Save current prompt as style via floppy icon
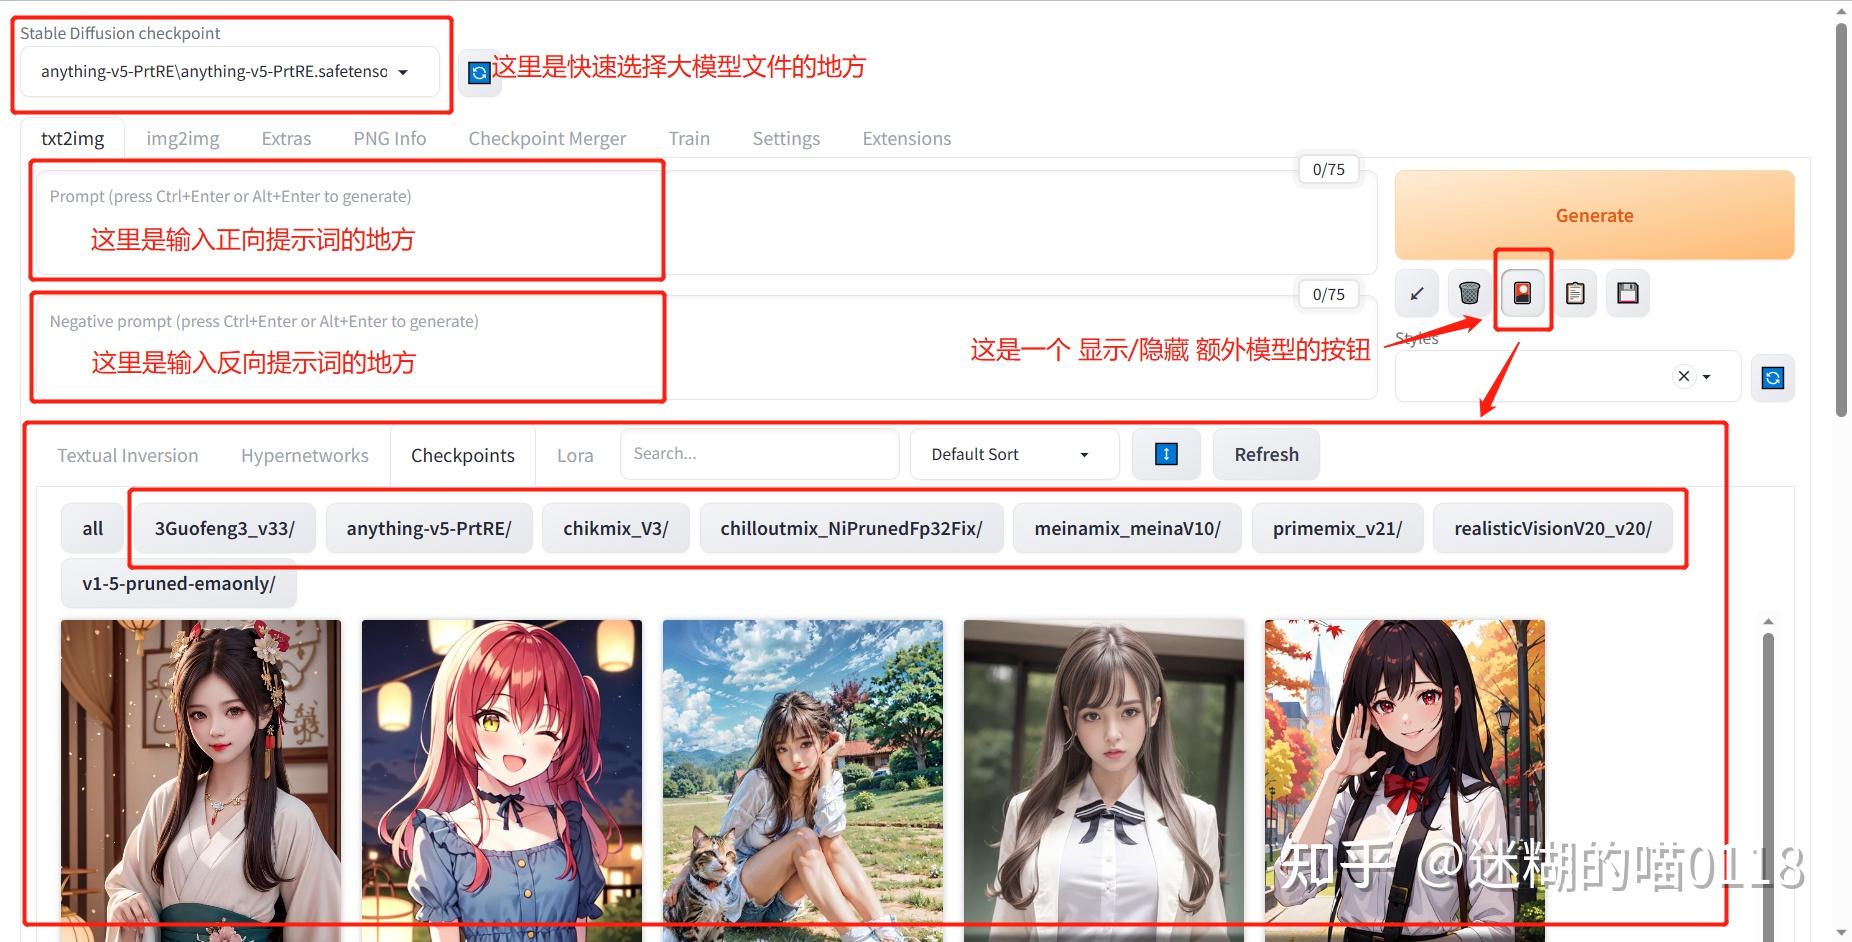This screenshot has height=942, width=1852. pos(1627,293)
